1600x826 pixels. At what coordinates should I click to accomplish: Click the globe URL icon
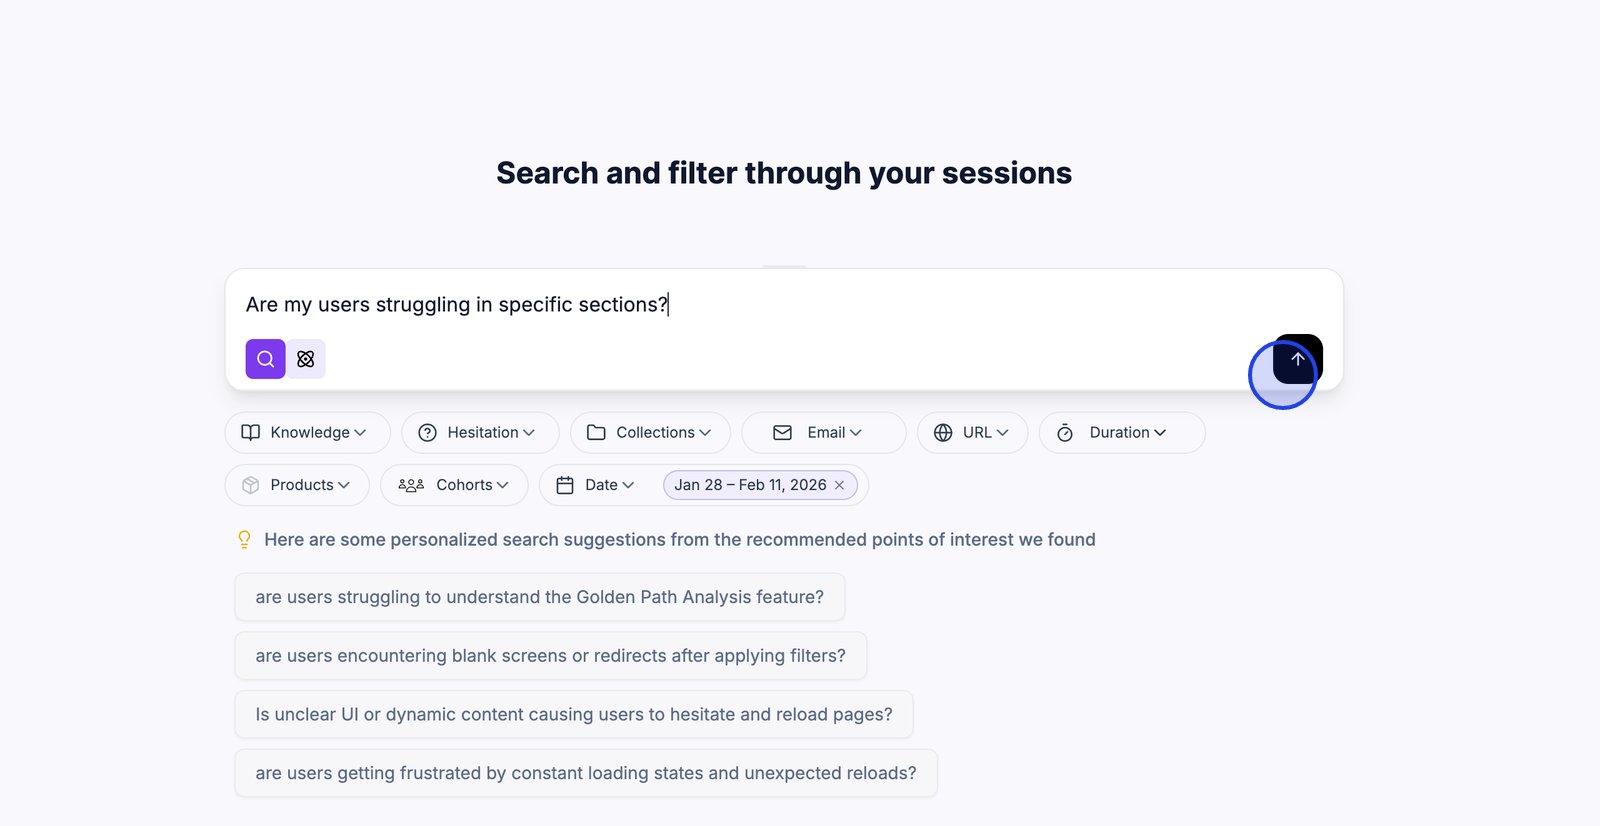point(943,433)
